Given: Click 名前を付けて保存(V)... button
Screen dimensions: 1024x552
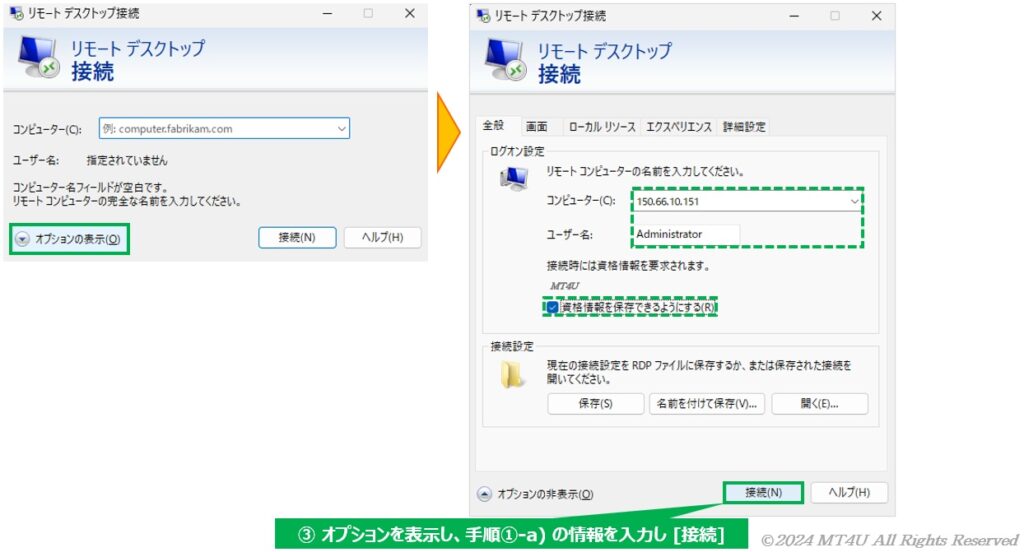Looking at the screenshot, I should (x=707, y=404).
